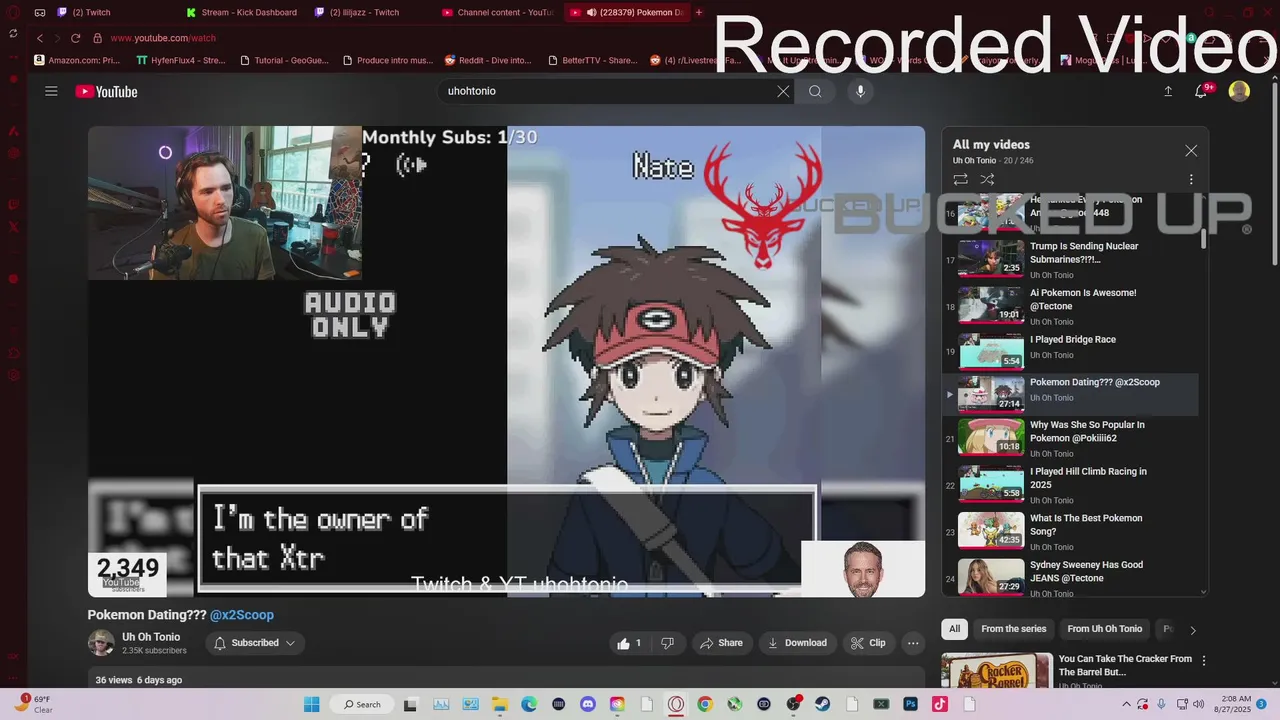Click the YouTube logo home link
Image resolution: width=1280 pixels, height=720 pixels.
click(106, 92)
